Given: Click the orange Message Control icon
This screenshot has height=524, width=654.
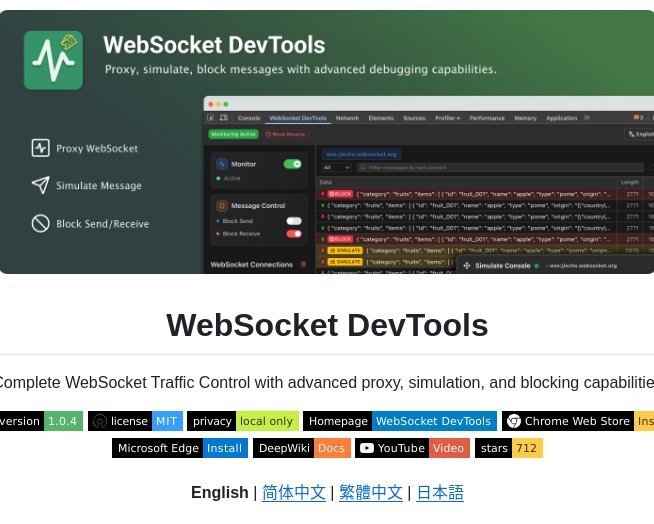Looking at the screenshot, I should coord(222,206).
